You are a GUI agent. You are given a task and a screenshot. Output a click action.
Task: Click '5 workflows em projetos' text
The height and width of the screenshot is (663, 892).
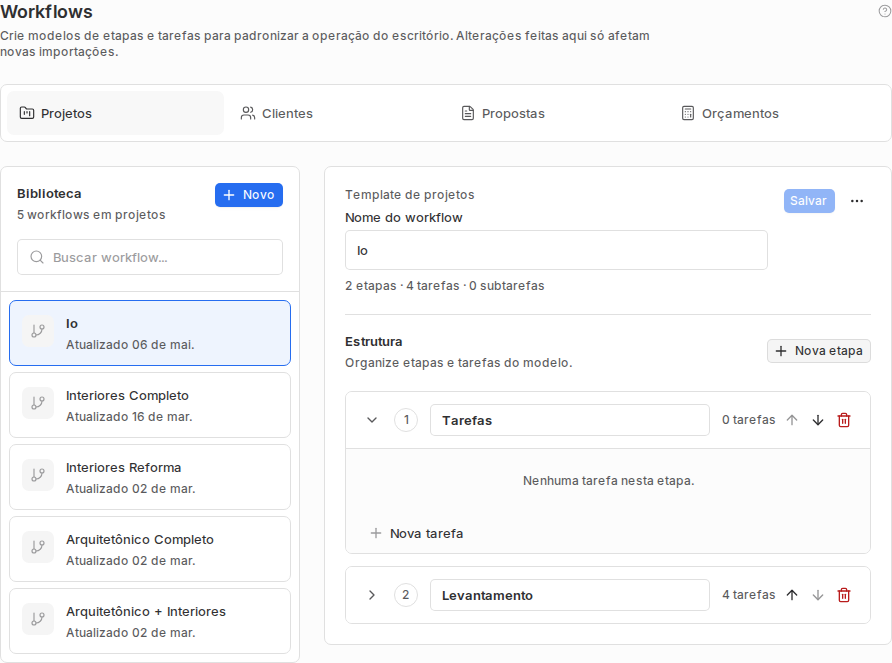click(x=91, y=215)
